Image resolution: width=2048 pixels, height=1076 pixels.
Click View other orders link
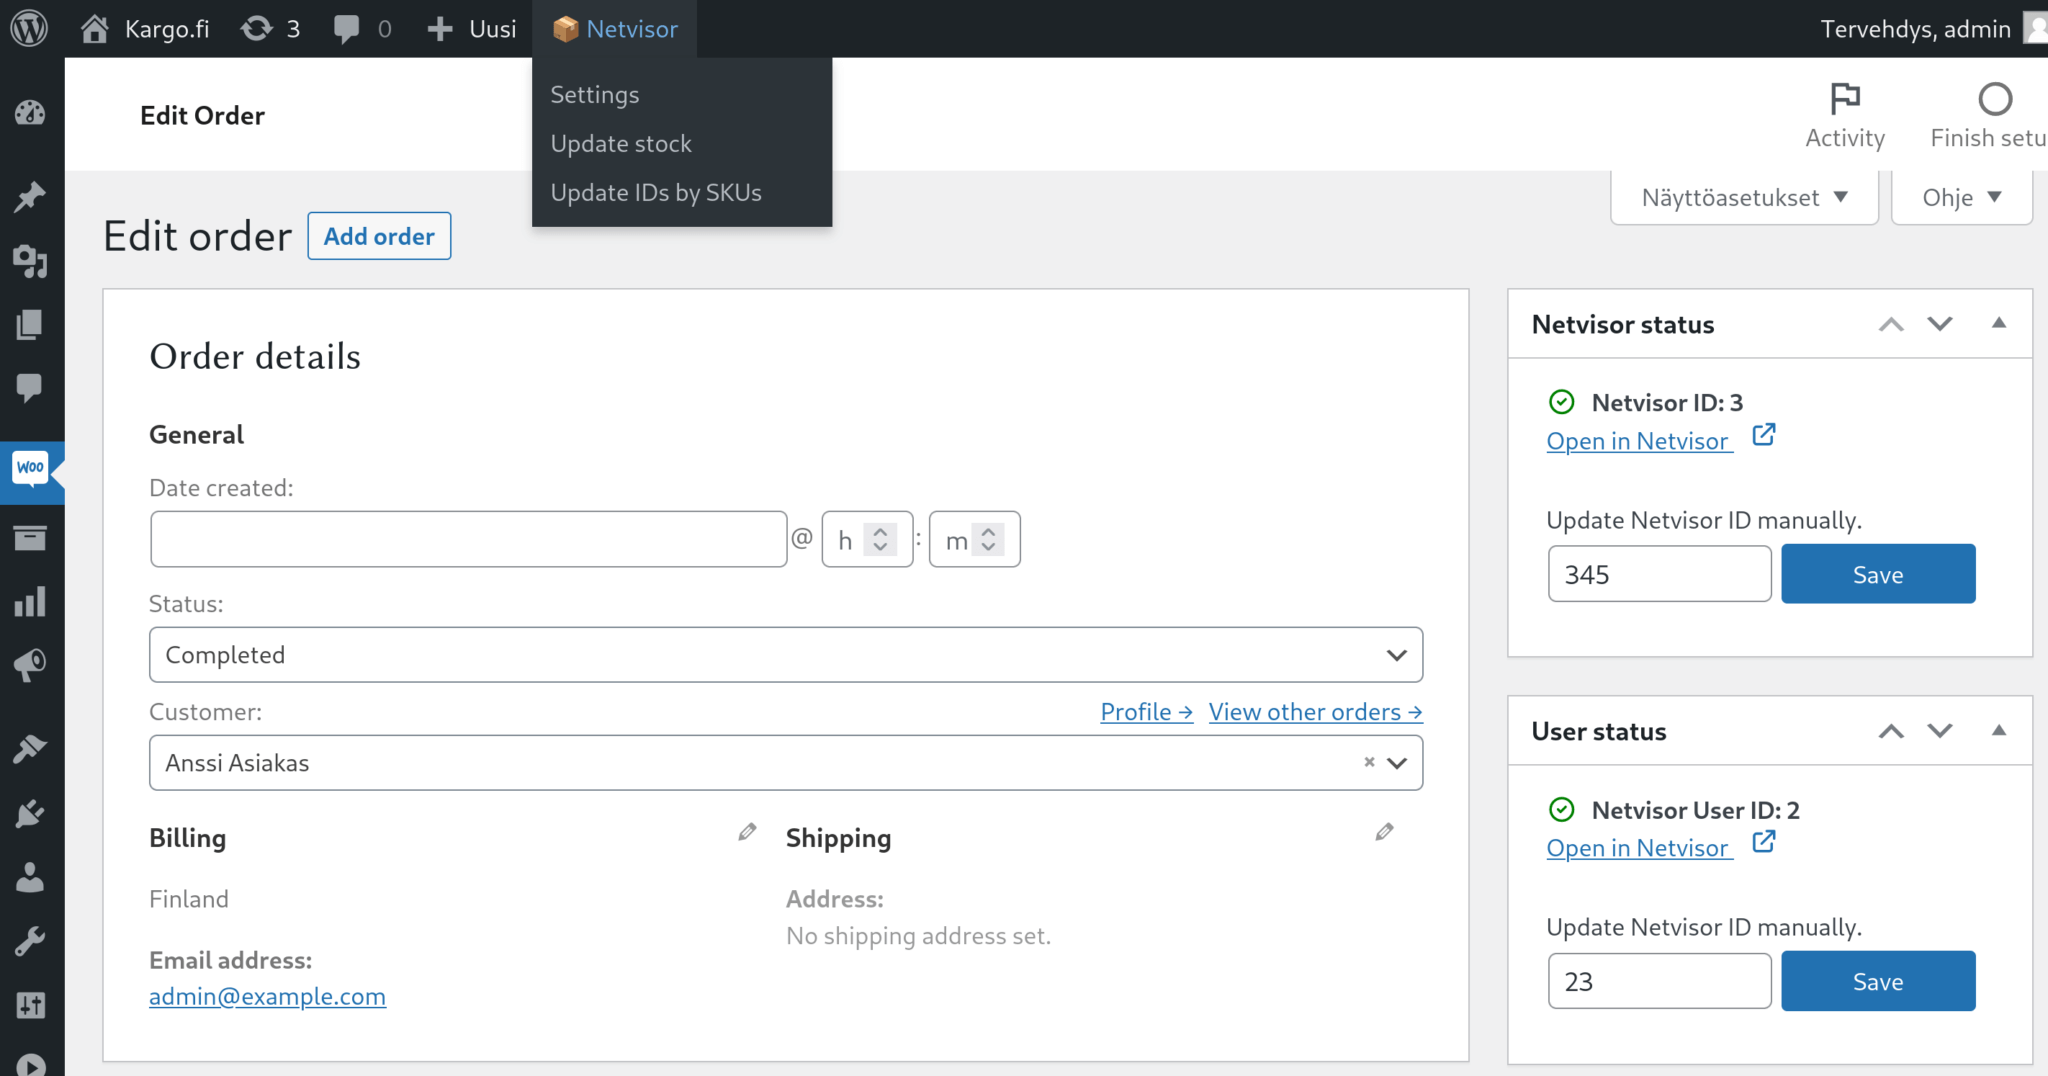(x=1315, y=712)
